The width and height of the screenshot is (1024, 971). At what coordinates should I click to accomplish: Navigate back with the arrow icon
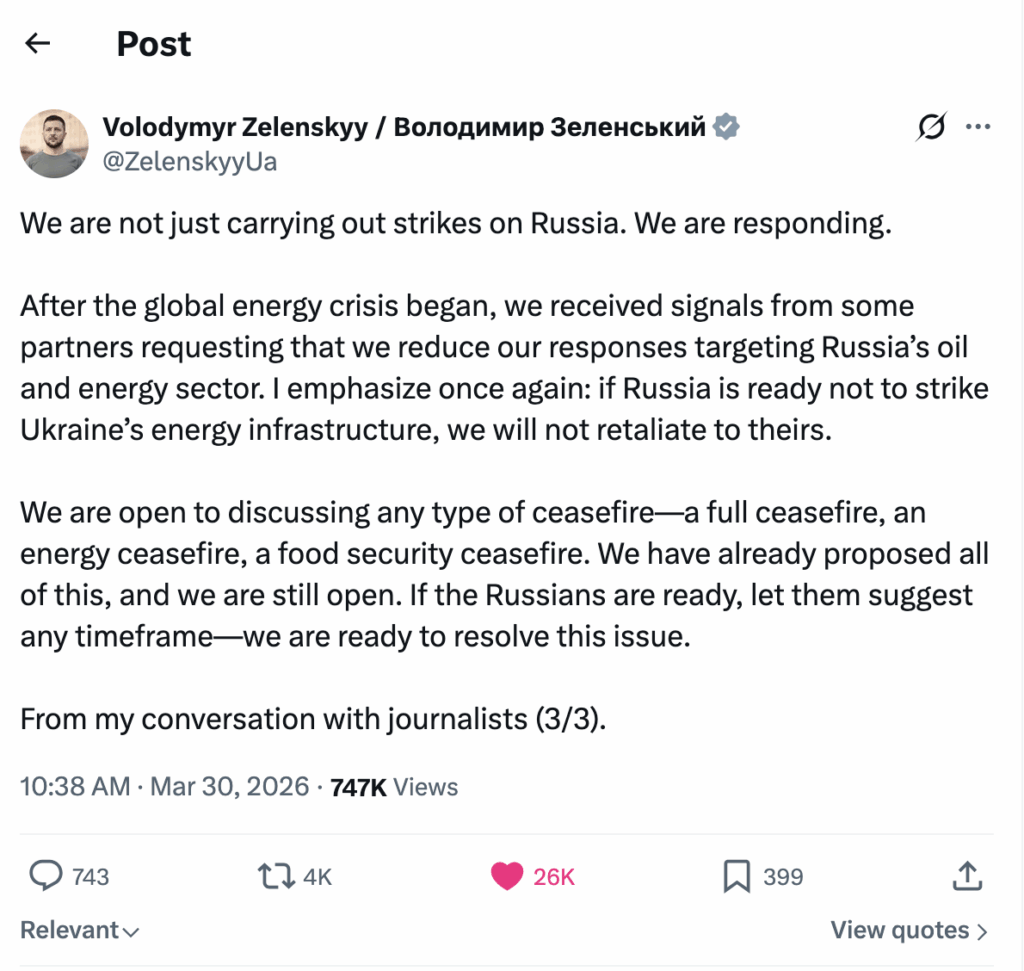[37, 43]
